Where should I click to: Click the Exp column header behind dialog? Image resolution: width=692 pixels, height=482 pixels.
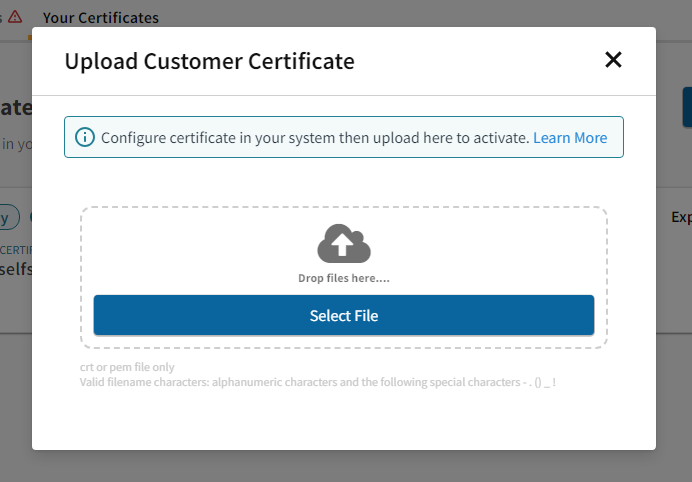[680, 217]
